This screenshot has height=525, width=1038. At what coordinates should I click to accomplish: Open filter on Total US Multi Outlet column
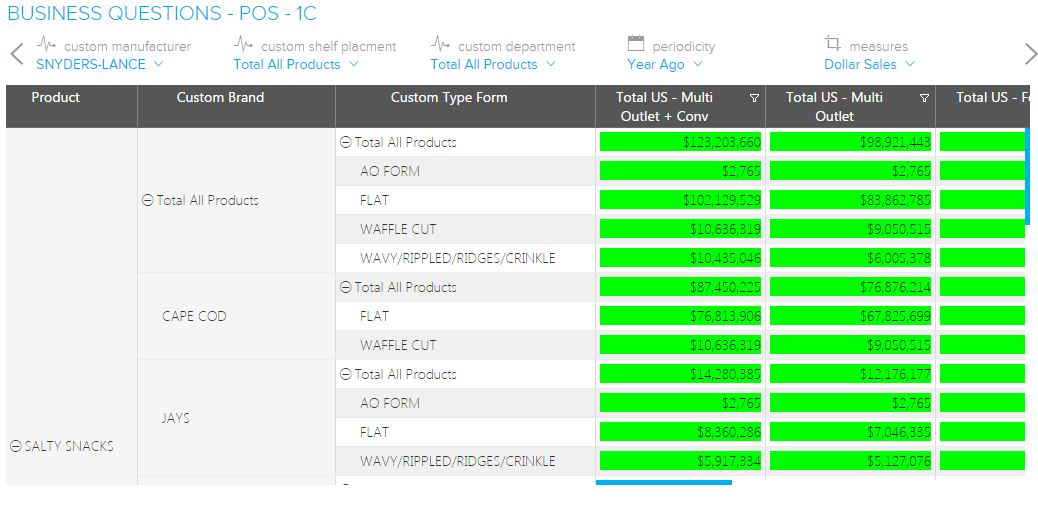pos(924,98)
